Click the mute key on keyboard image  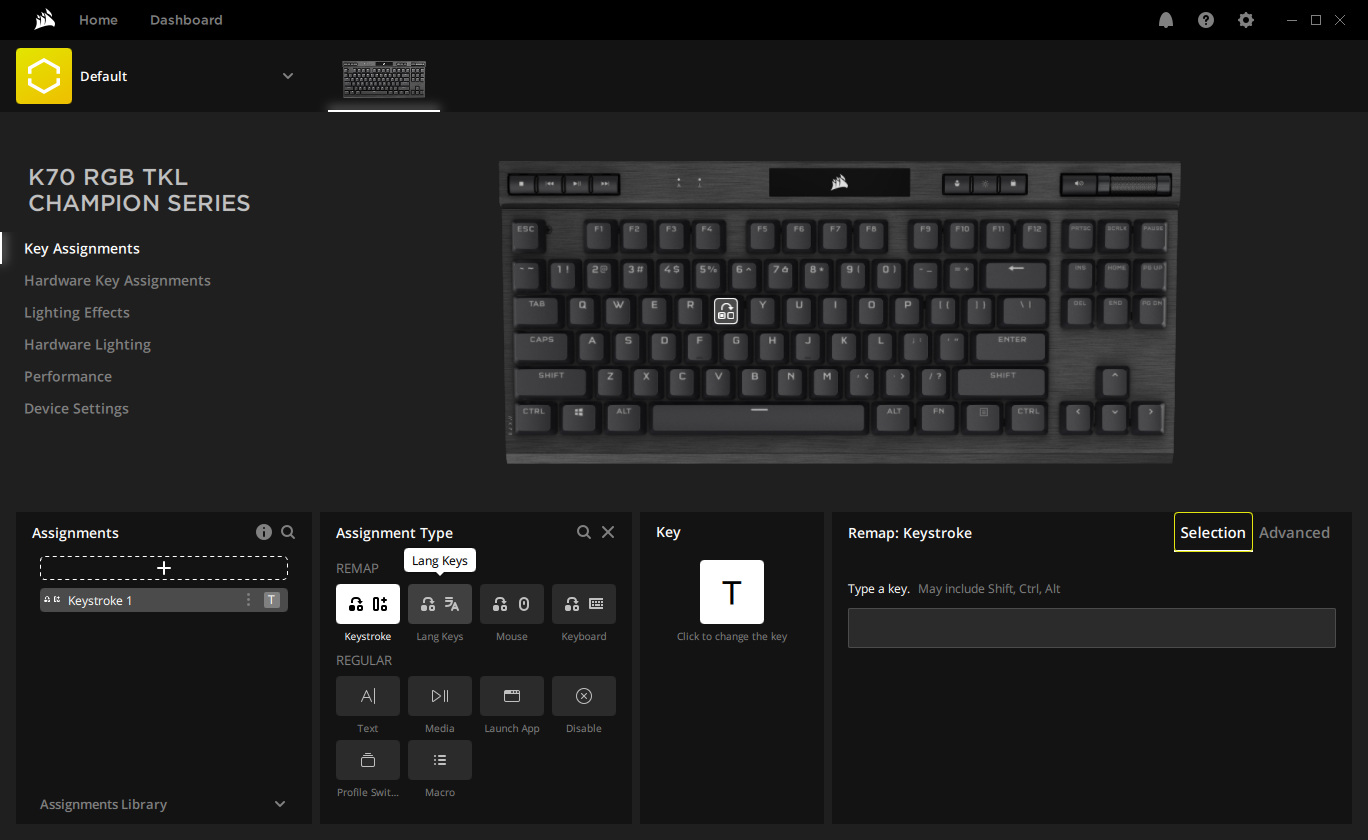[x=1079, y=184]
